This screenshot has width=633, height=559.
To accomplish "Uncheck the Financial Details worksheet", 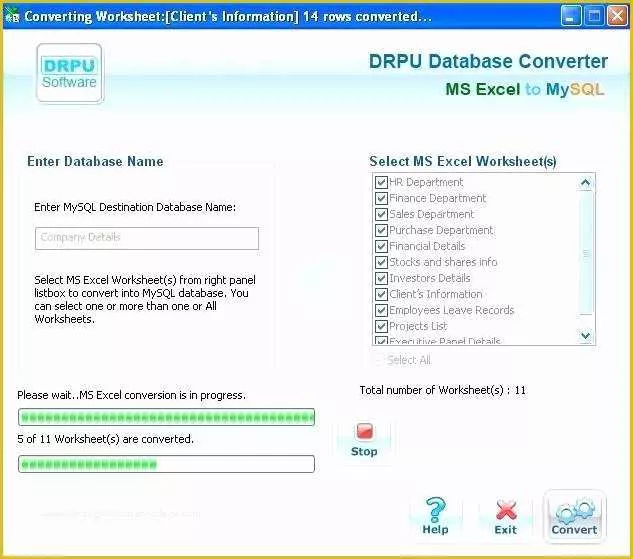I will click(381, 246).
